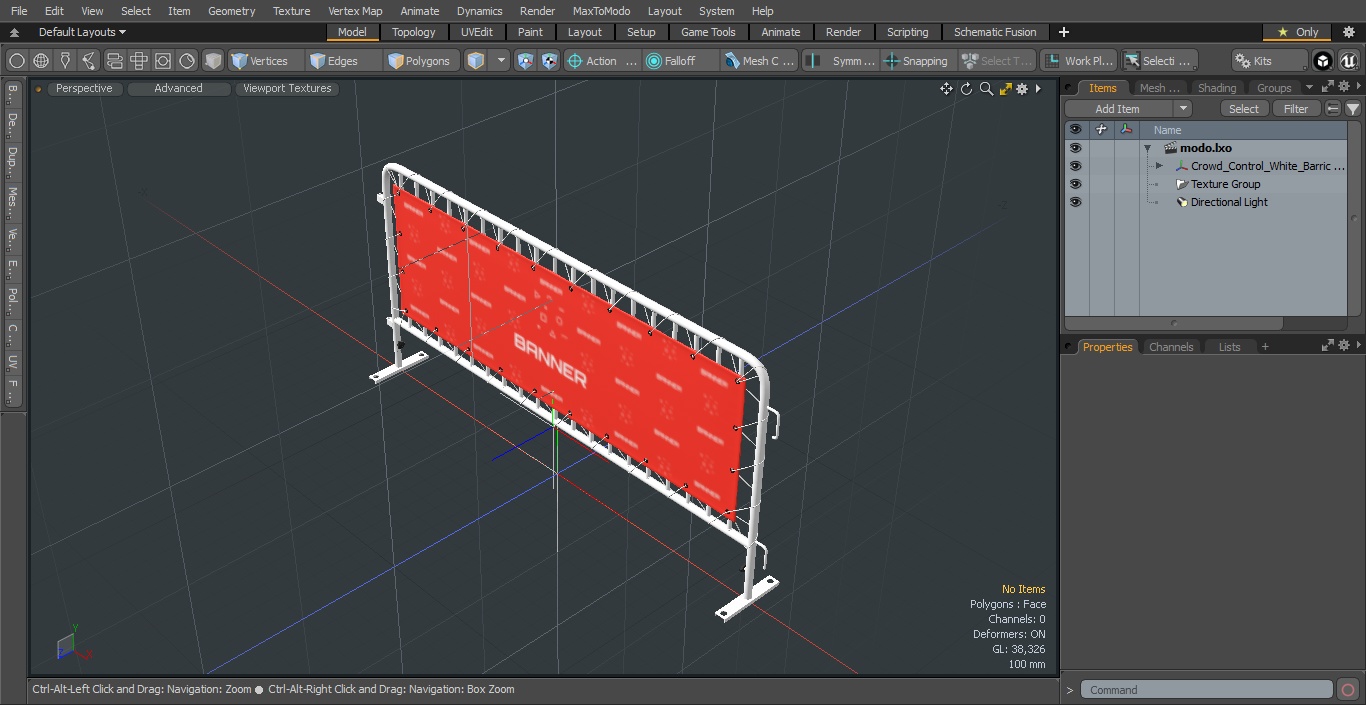
Task: Click the stacked-rounded-bars icon in the toolbar
Action: 114,61
